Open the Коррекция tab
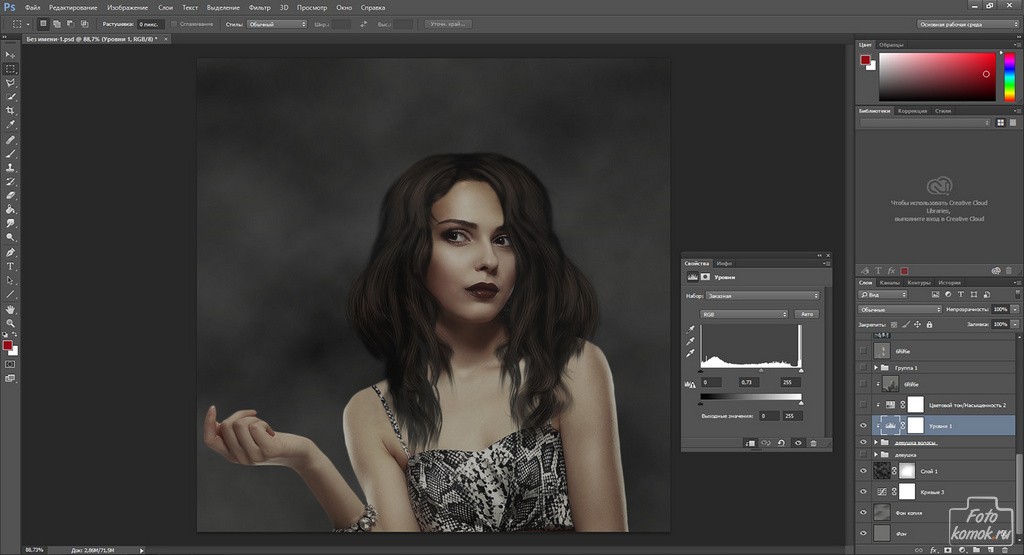 pos(912,111)
